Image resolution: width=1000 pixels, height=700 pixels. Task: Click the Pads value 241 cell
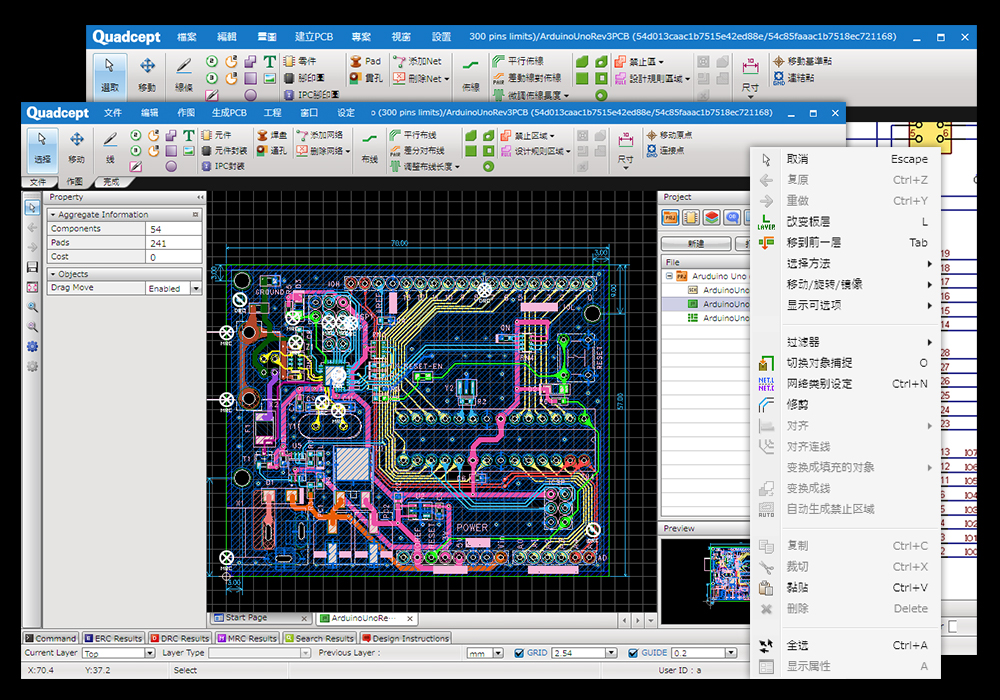[174, 243]
